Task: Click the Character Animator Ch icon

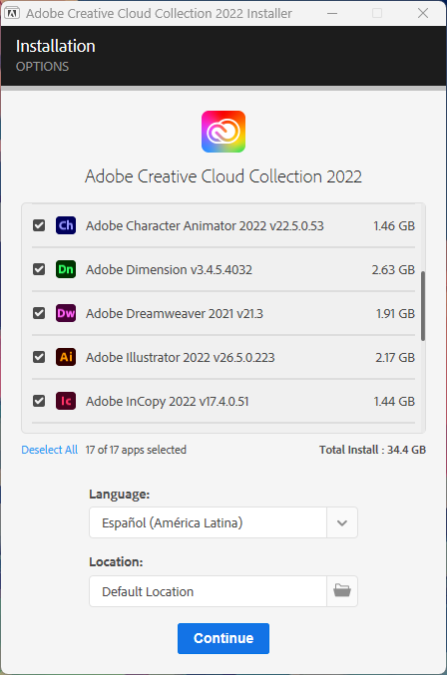Action: click(66, 225)
